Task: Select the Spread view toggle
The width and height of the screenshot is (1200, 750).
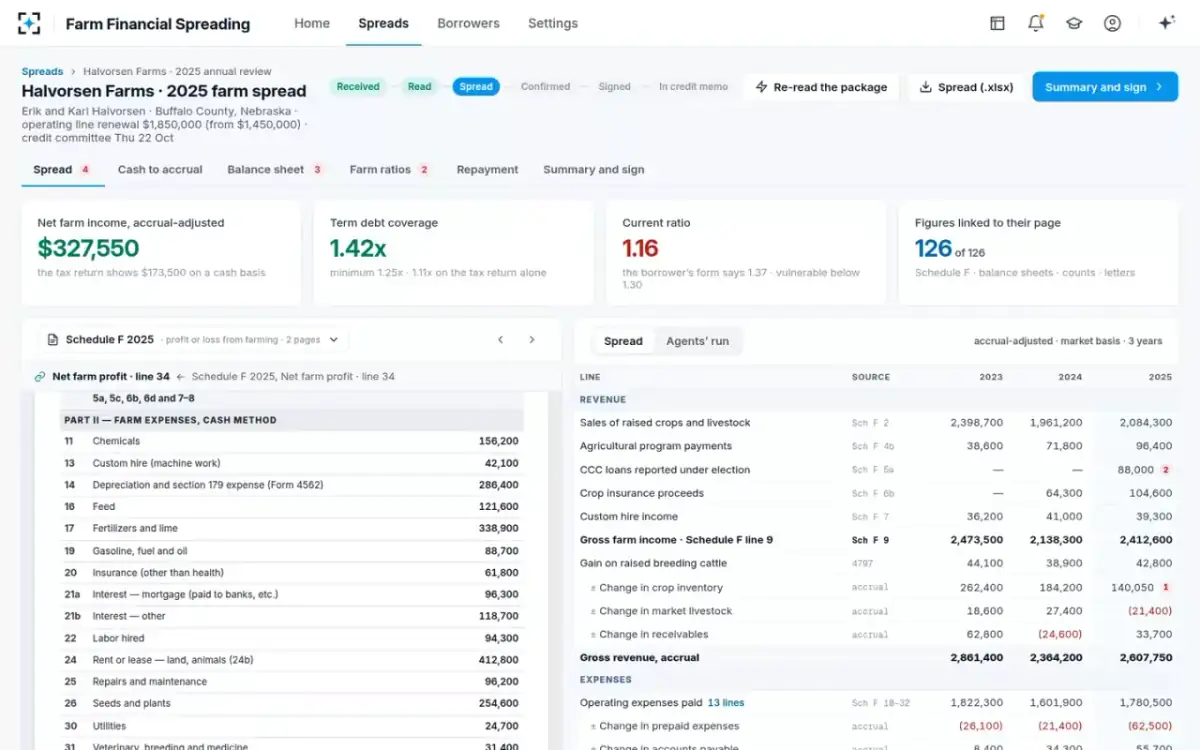Action: (623, 341)
